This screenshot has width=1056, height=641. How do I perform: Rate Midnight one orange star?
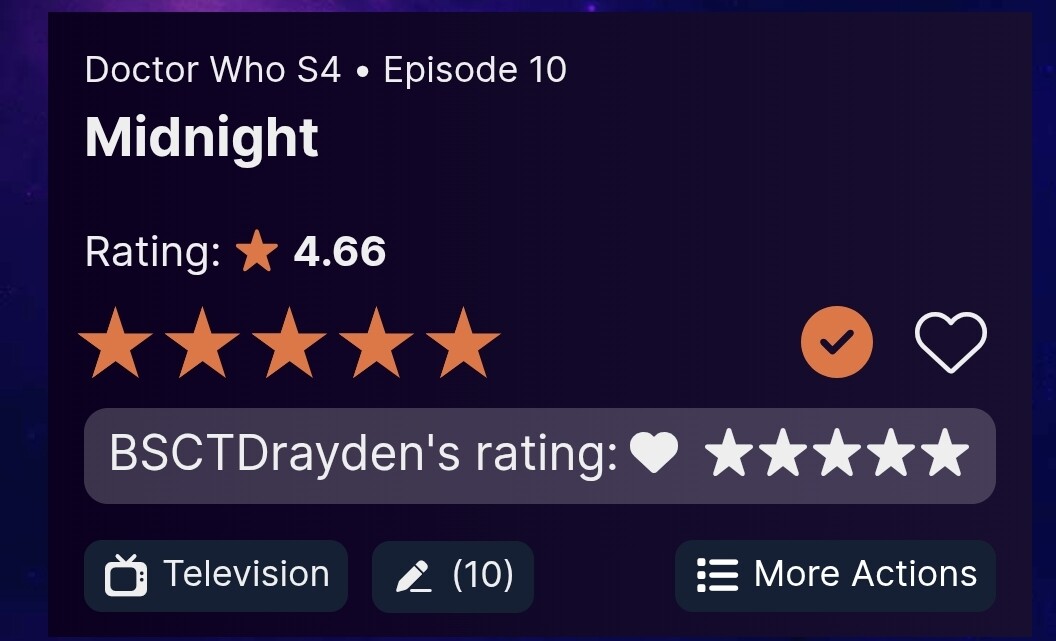click(x=115, y=343)
